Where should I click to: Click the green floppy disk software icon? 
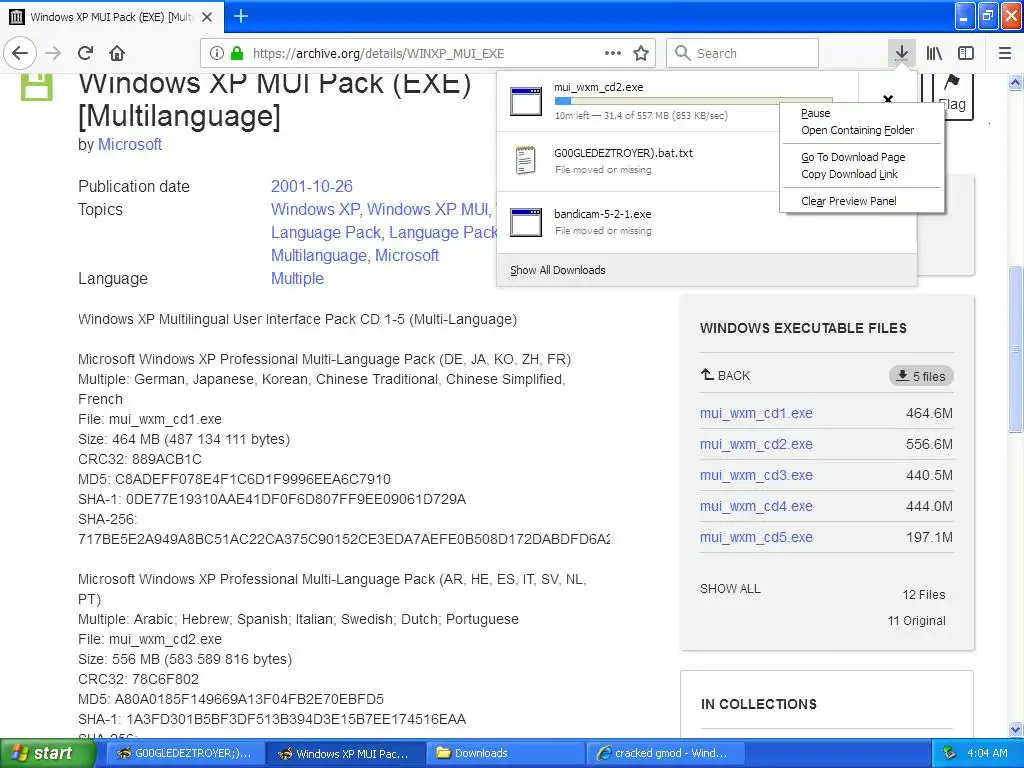click(x=36, y=87)
